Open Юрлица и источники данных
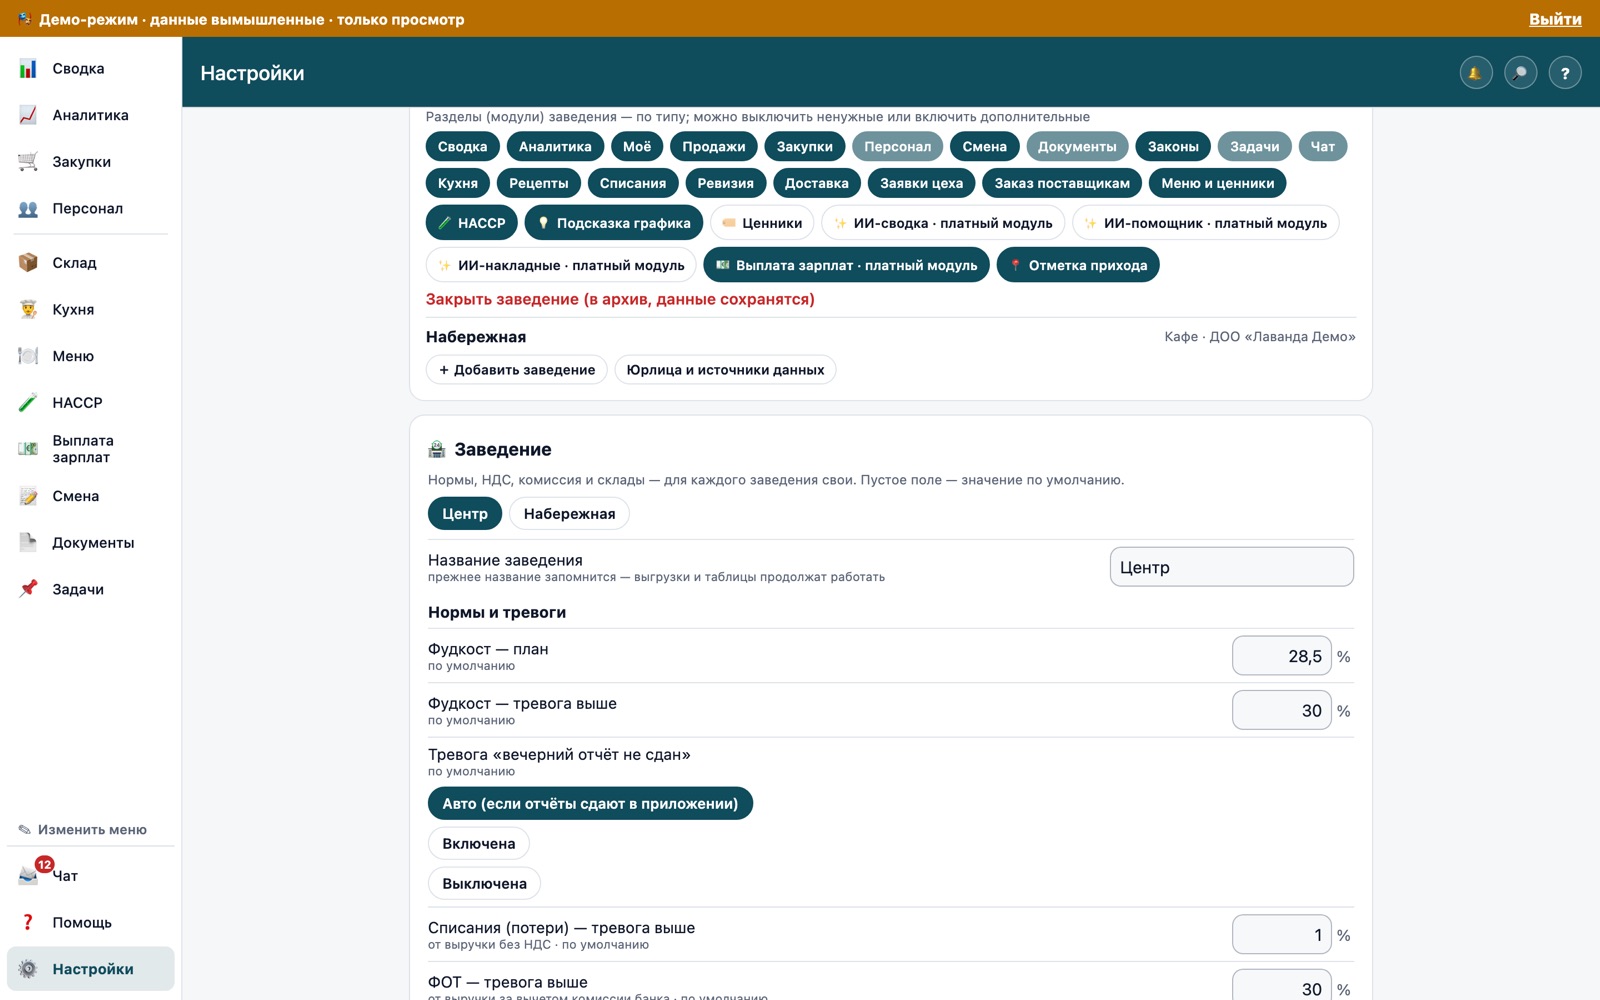The image size is (1600, 1000). 725,370
